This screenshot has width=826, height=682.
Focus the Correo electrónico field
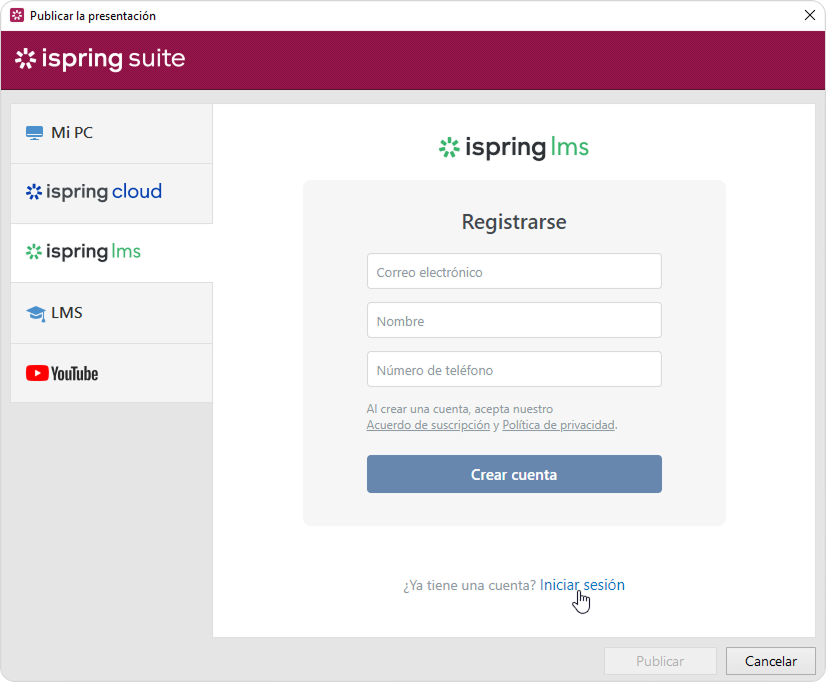514,271
